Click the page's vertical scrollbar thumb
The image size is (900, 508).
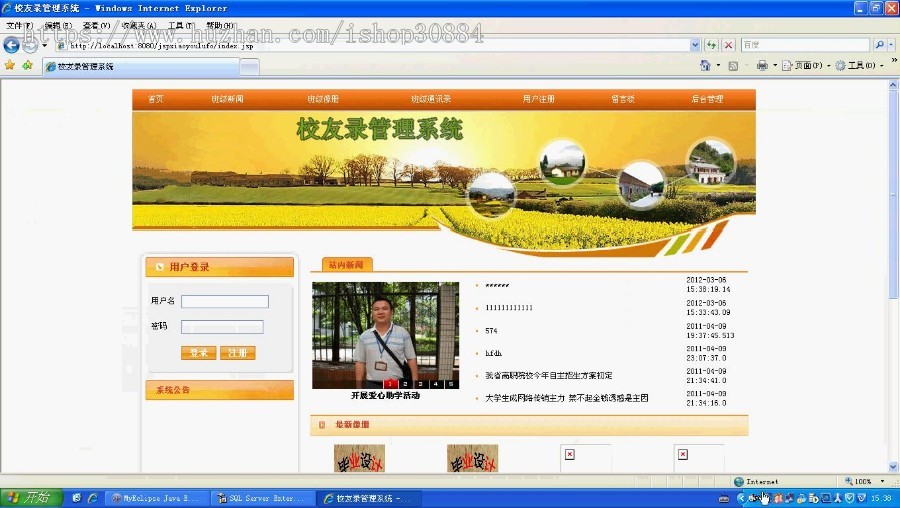[x=893, y=194]
